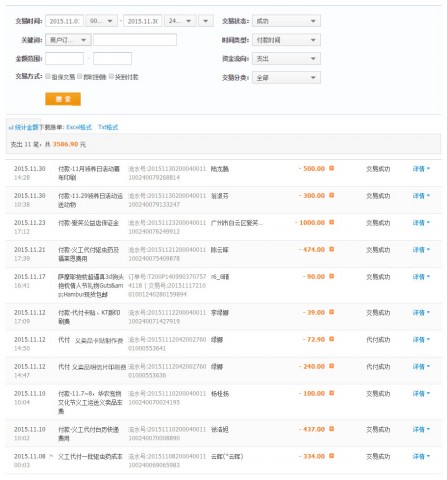The image size is (447, 480).
Task: Open the start time dropdown showing 00
Action: [x=102, y=21]
